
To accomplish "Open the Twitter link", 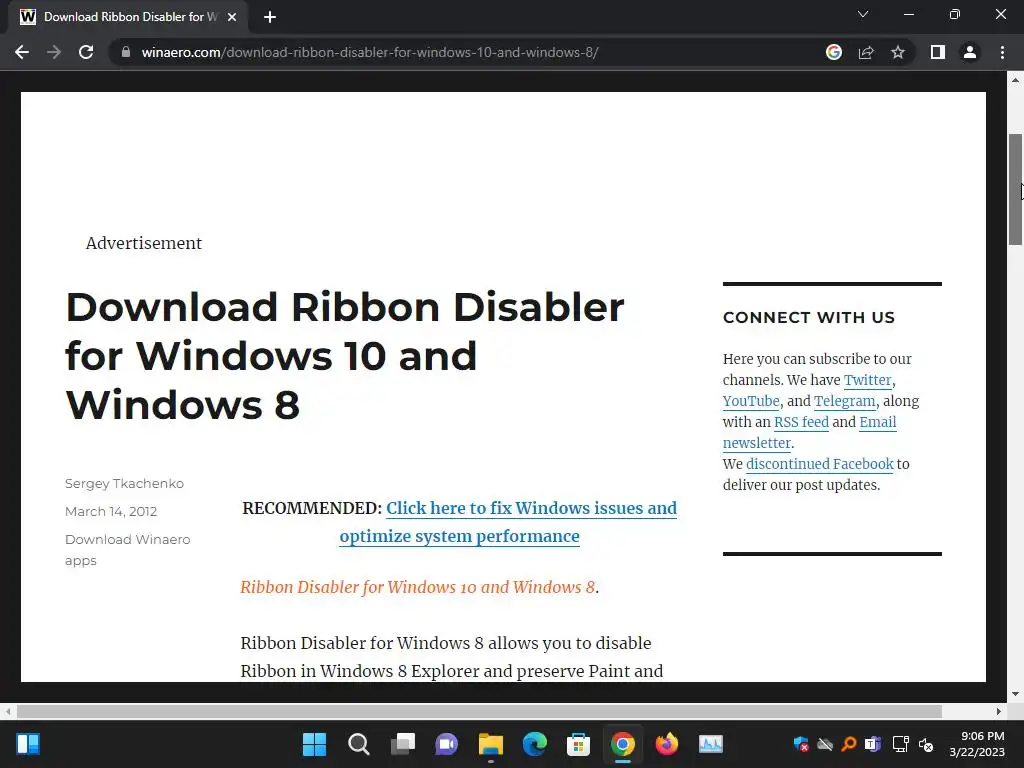I will coord(867,380).
